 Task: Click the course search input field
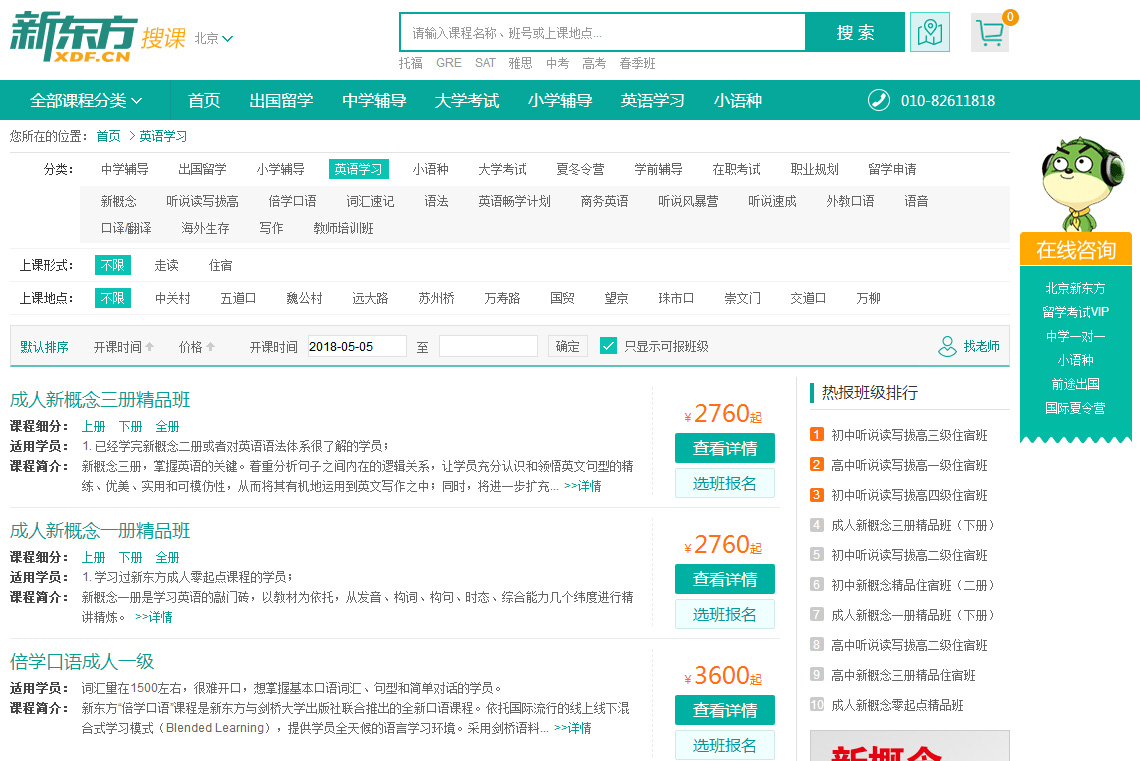(x=603, y=32)
